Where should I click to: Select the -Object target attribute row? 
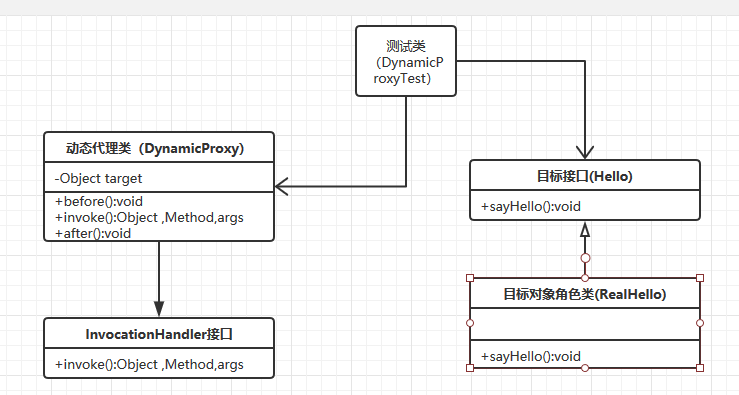[x=159, y=178]
